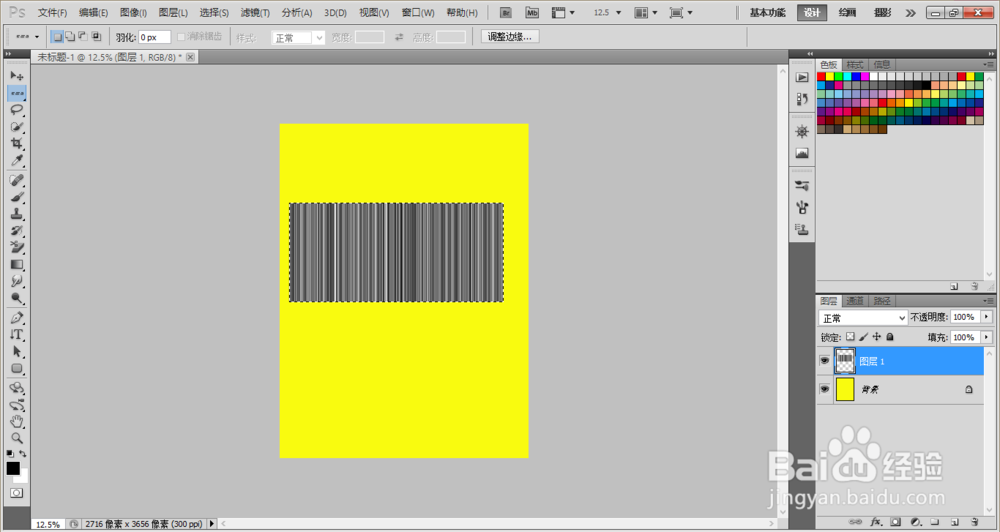The height and width of the screenshot is (532, 1000).
Task: Switch to 绘画 workspace
Action: 847,13
